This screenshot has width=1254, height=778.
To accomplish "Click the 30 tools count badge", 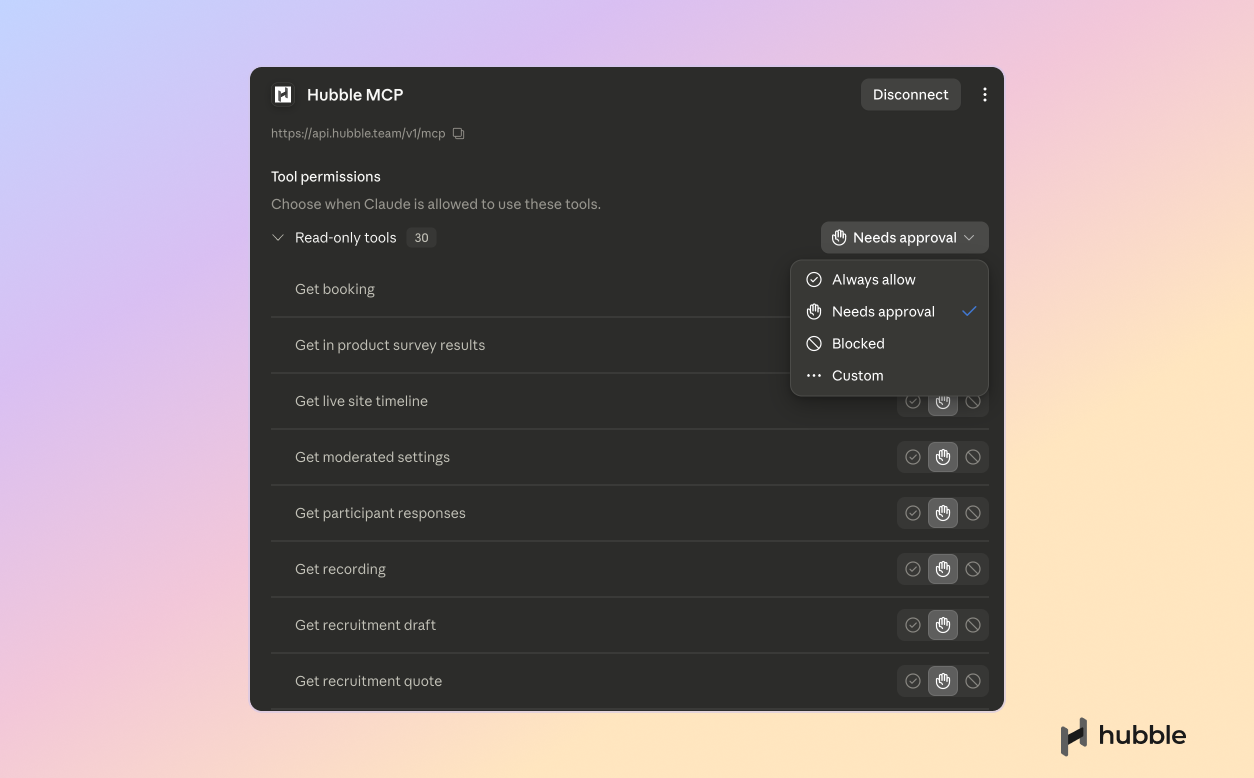I will tap(421, 238).
